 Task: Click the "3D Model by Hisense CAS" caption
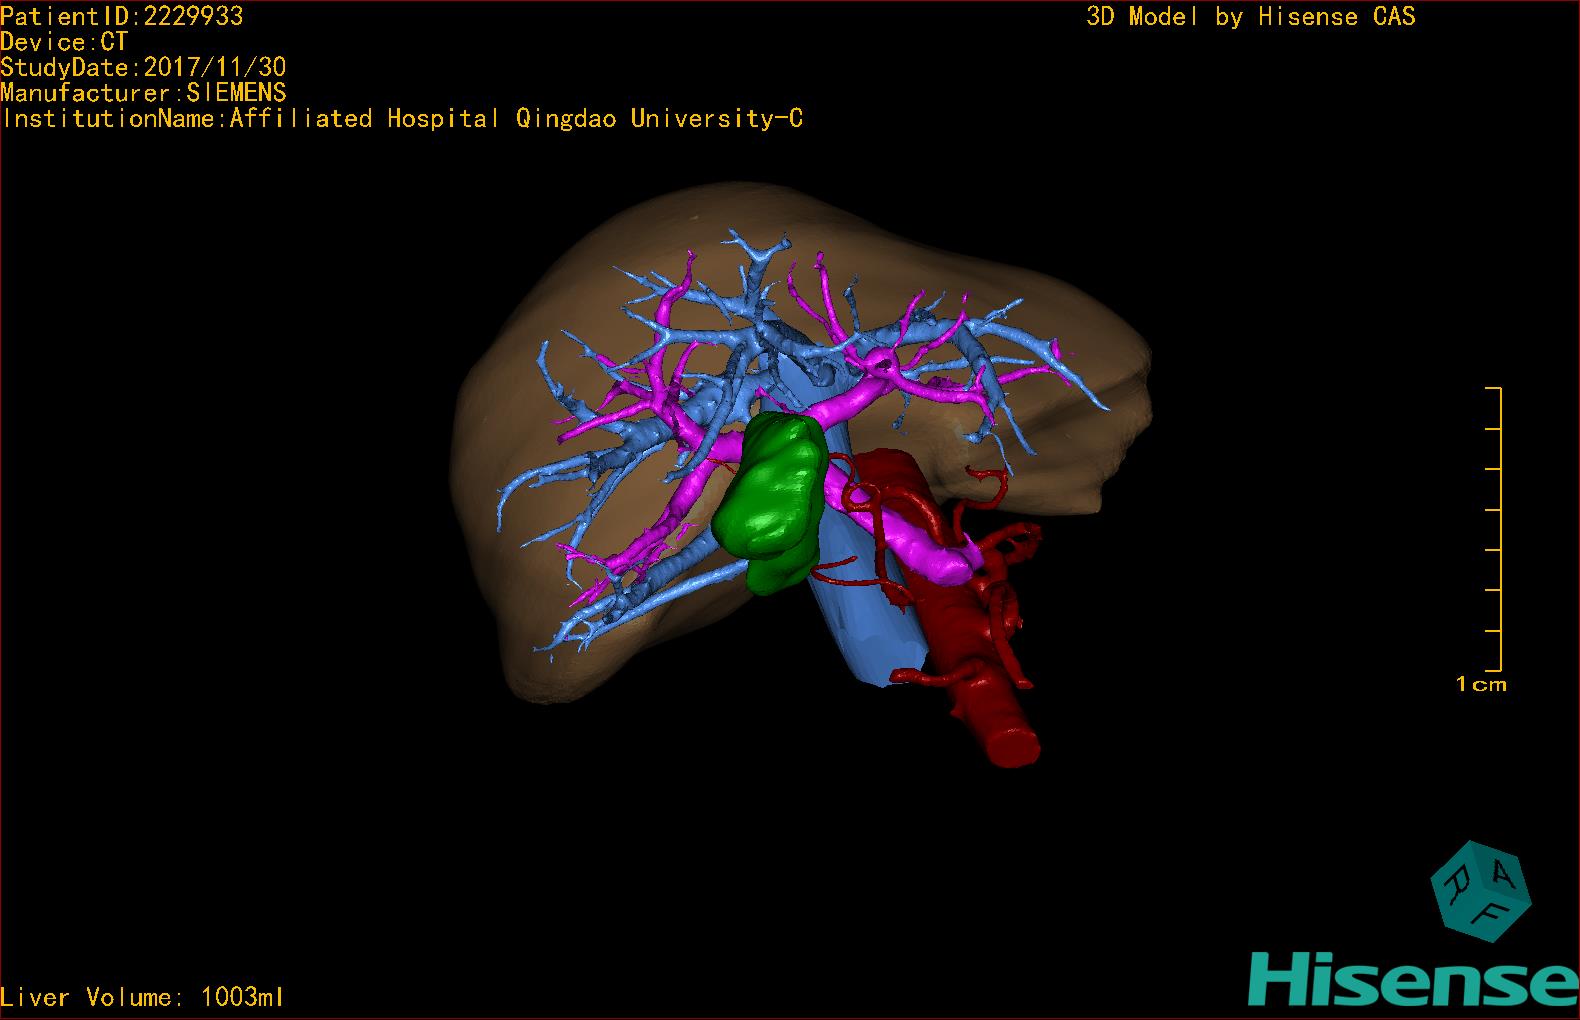pos(1251,17)
